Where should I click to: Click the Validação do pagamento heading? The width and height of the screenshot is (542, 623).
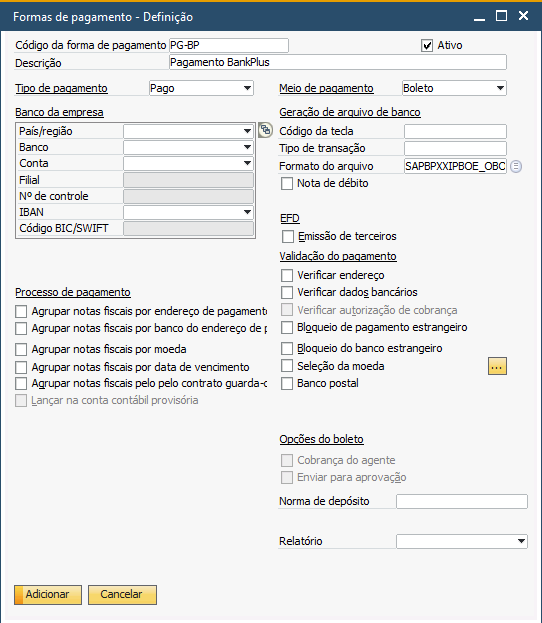(x=338, y=256)
